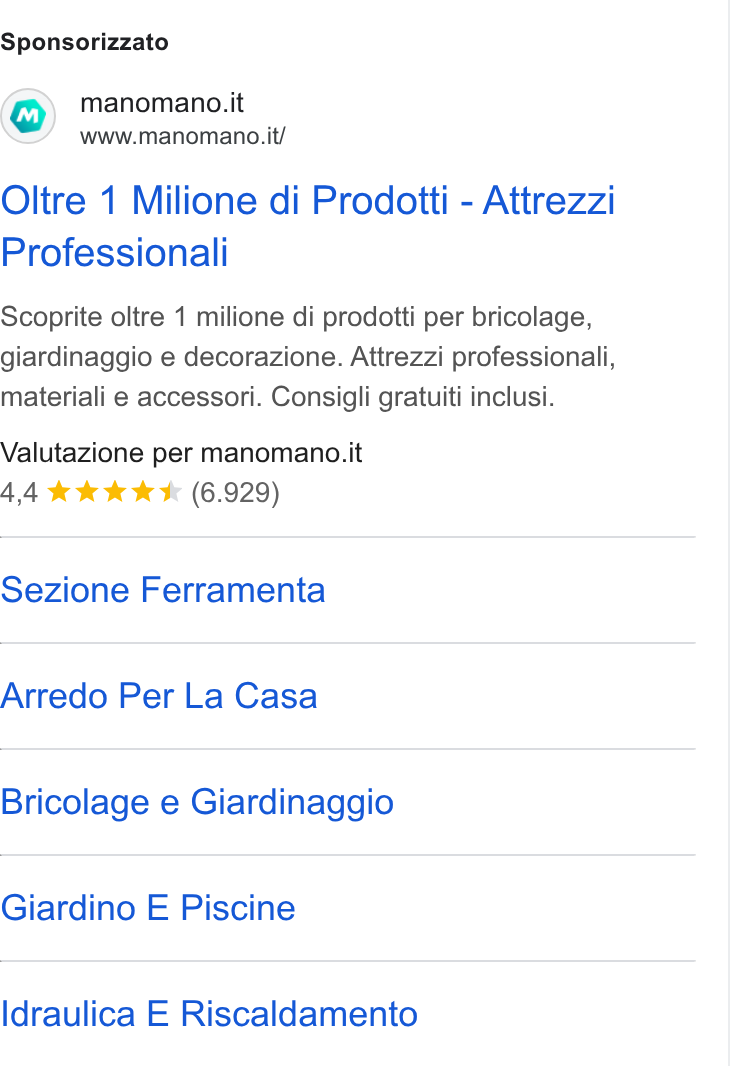Screen dimensions: 730x1066
Task: Click the (6.929) review count
Action: (x=235, y=493)
